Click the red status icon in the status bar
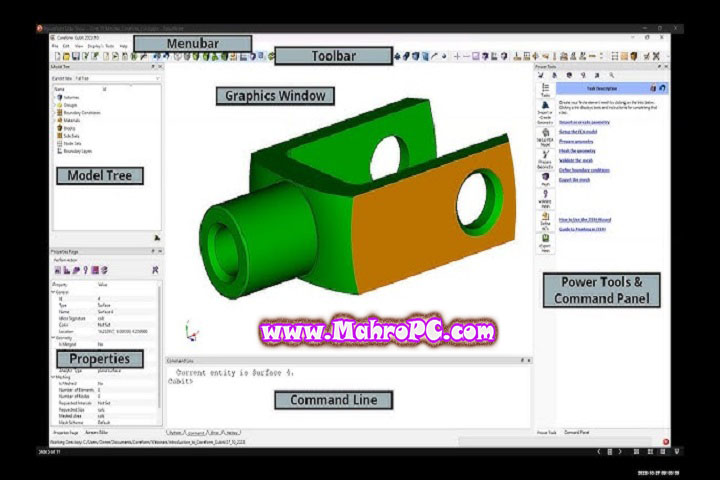Image resolution: width=720 pixels, height=480 pixels. pyautogui.click(x=665, y=442)
